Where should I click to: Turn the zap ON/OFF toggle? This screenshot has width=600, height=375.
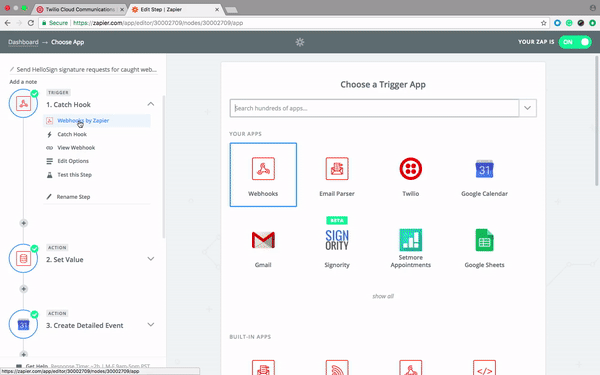[x=575, y=42]
